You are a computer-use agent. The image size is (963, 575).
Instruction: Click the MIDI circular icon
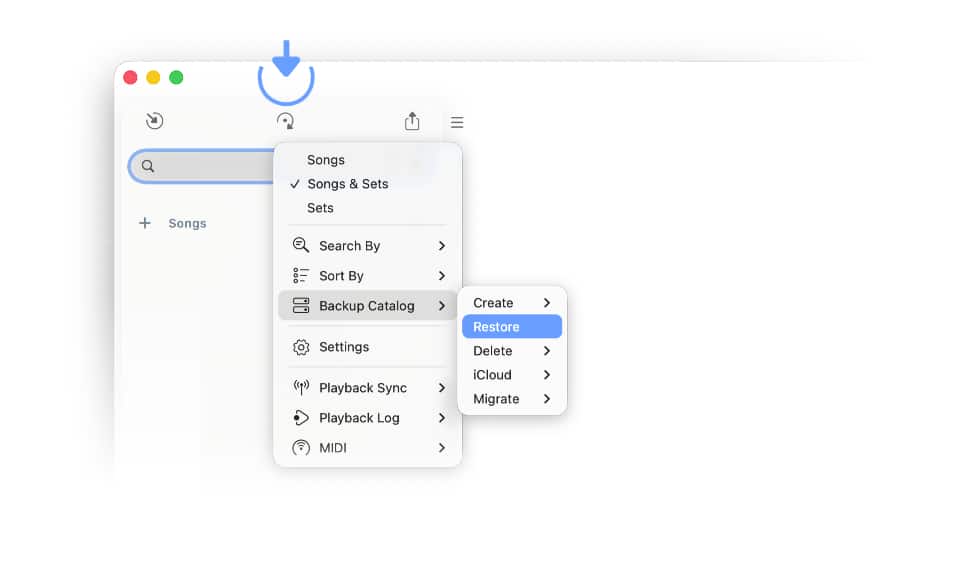[x=301, y=448]
